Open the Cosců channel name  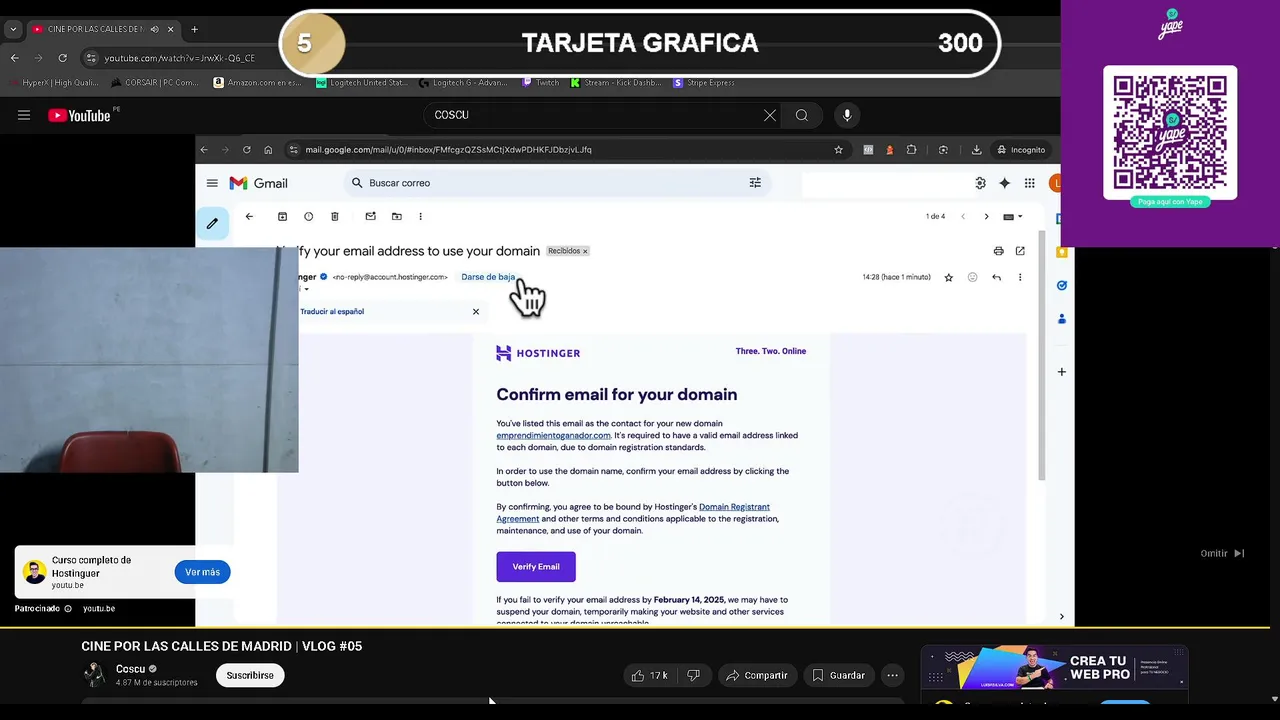[130, 669]
